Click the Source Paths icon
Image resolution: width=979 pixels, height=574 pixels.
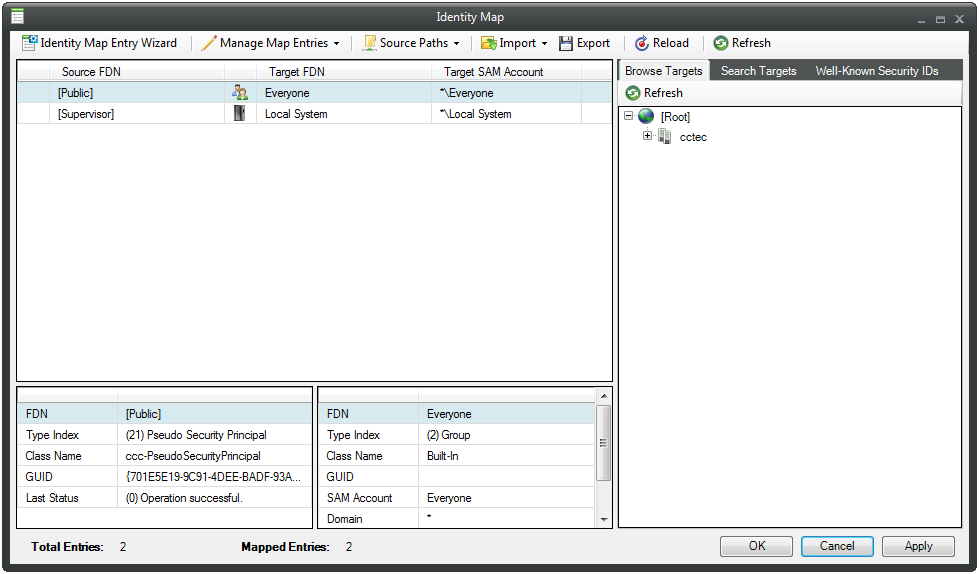pos(370,43)
